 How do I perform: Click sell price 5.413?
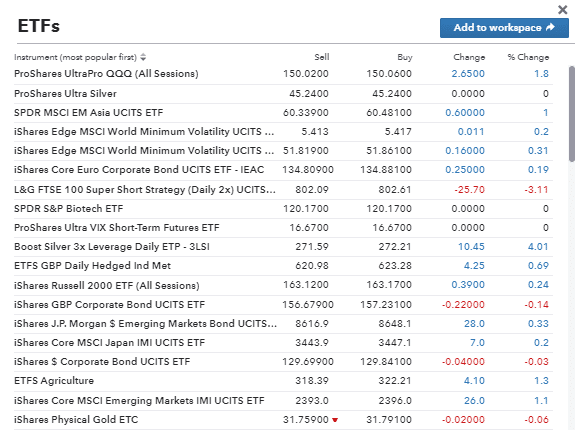coord(315,132)
